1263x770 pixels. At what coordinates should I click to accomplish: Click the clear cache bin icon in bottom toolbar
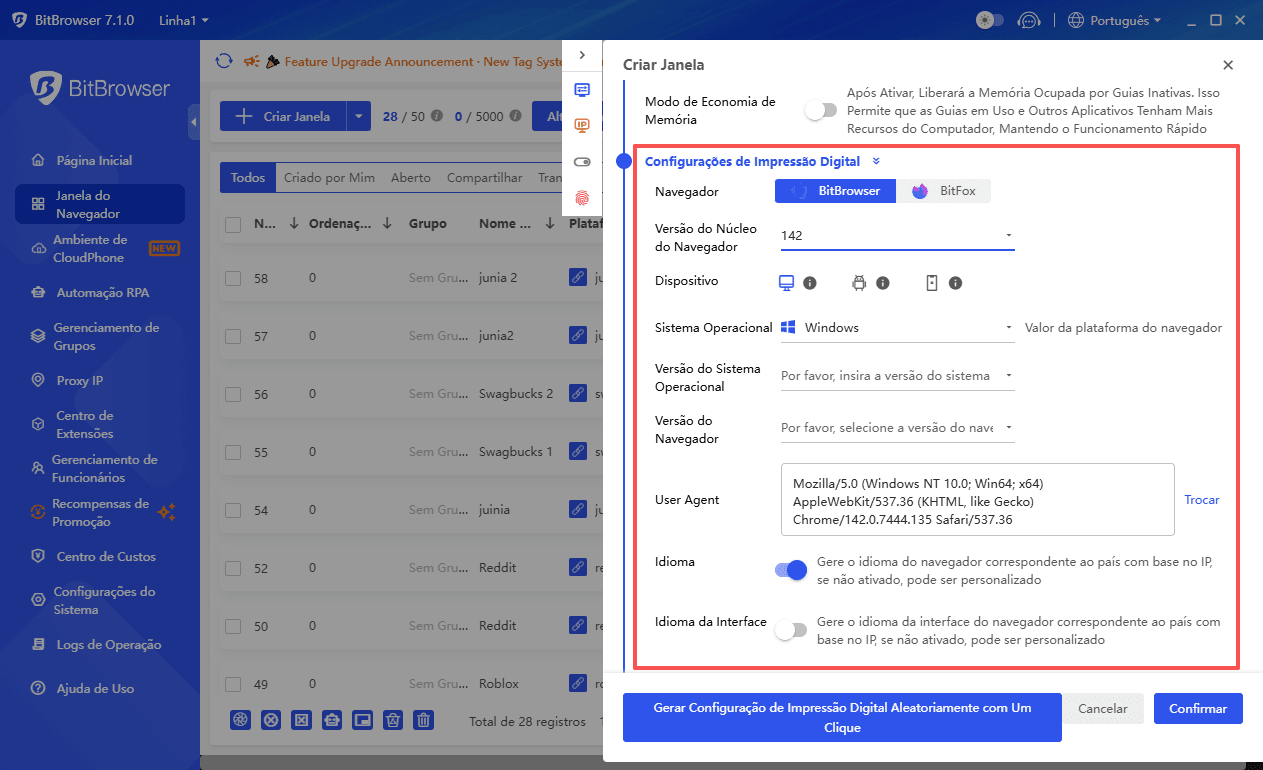coord(394,720)
